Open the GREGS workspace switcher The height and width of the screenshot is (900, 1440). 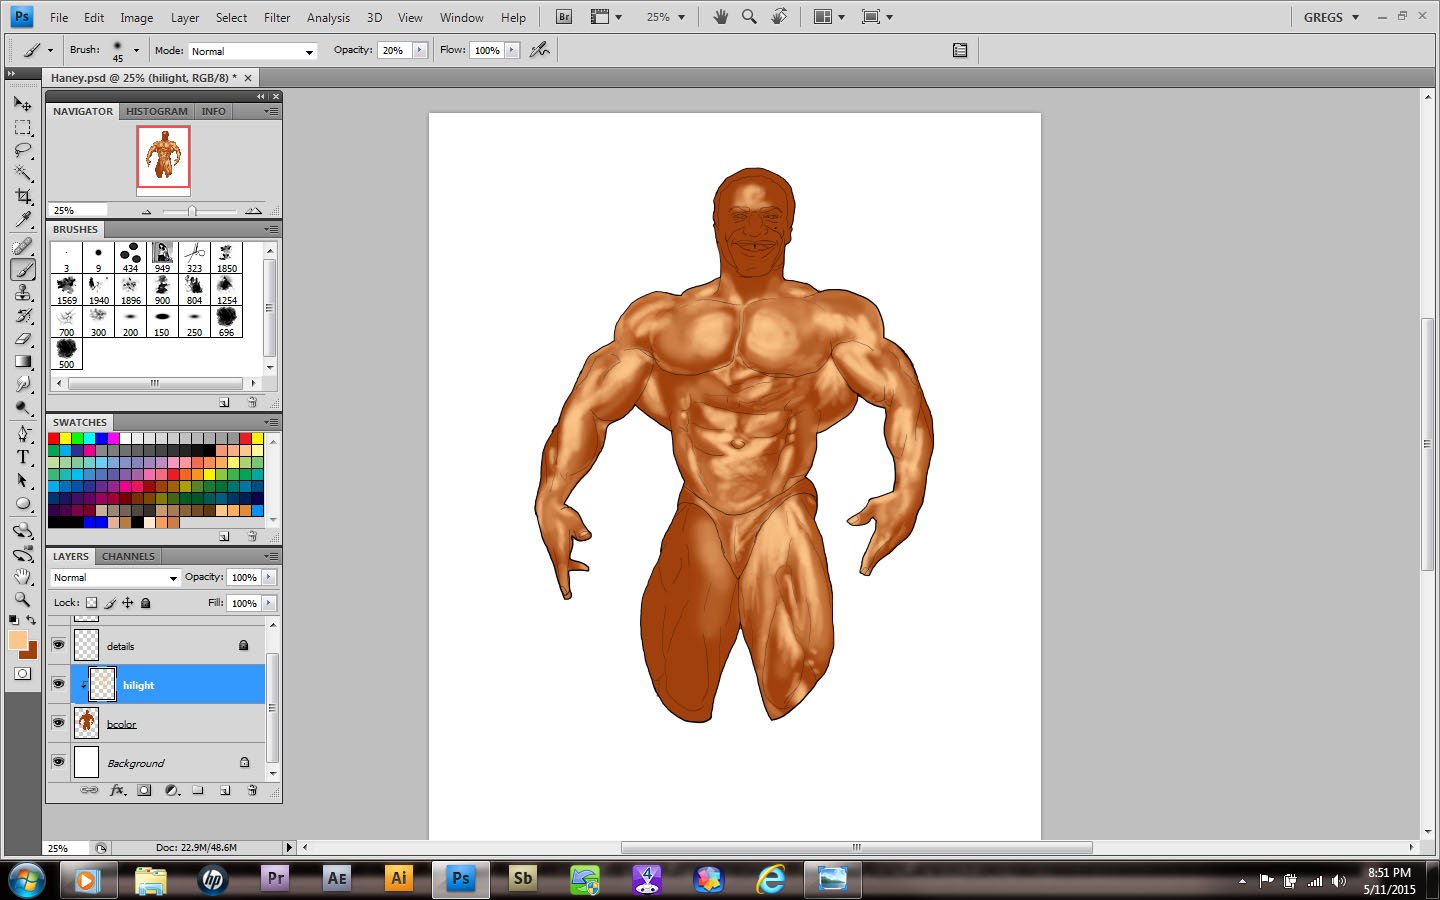tap(1331, 17)
